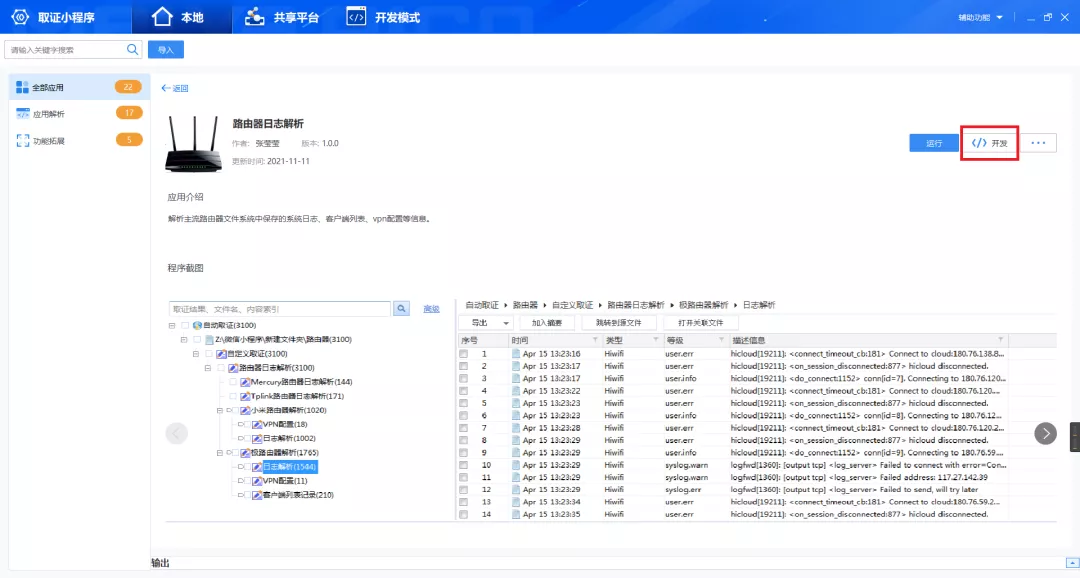The image size is (1080, 578).
Task: Select 全部应用 category in sidebar
Action: click(79, 87)
